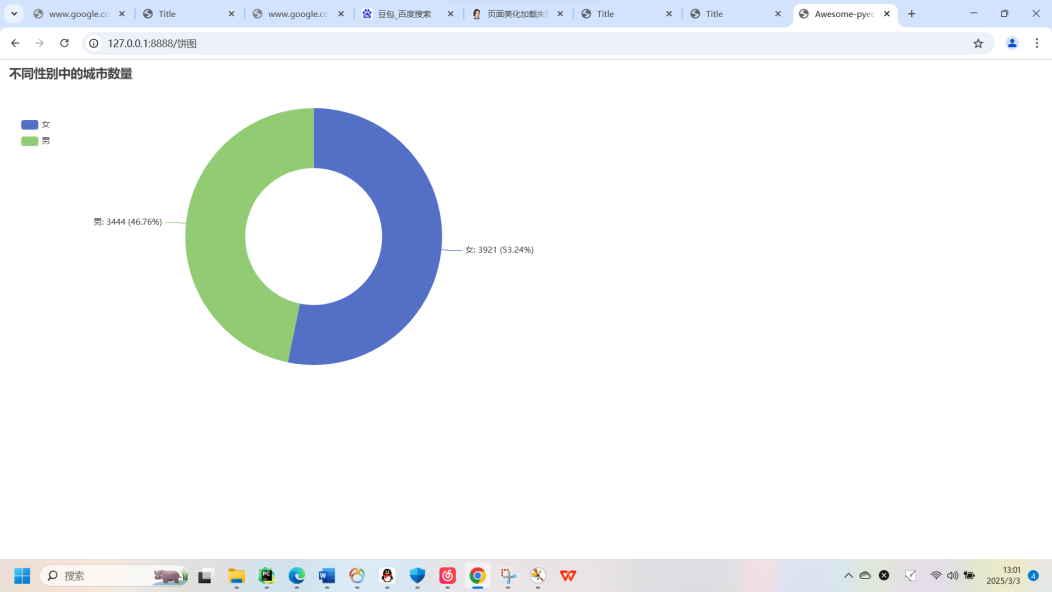The width and height of the screenshot is (1052, 592).
Task: Open the Windows Start menu
Action: pyautogui.click(x=22, y=575)
